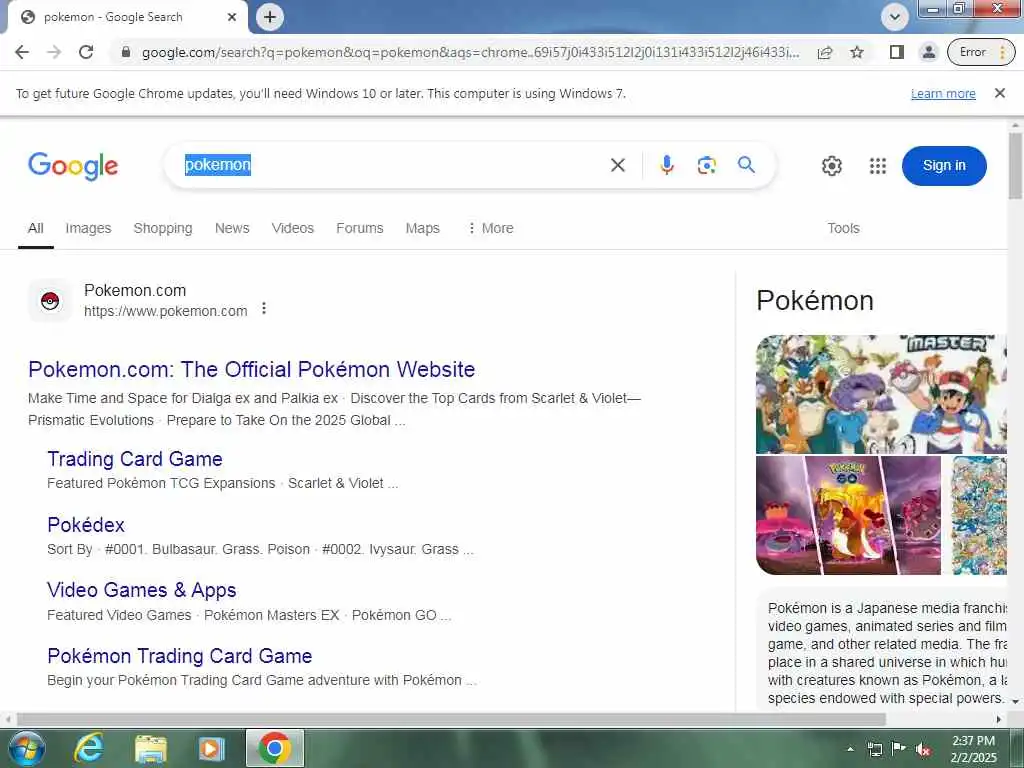1024x768 pixels.
Task: Show hidden system tray icons
Action: 850,749
